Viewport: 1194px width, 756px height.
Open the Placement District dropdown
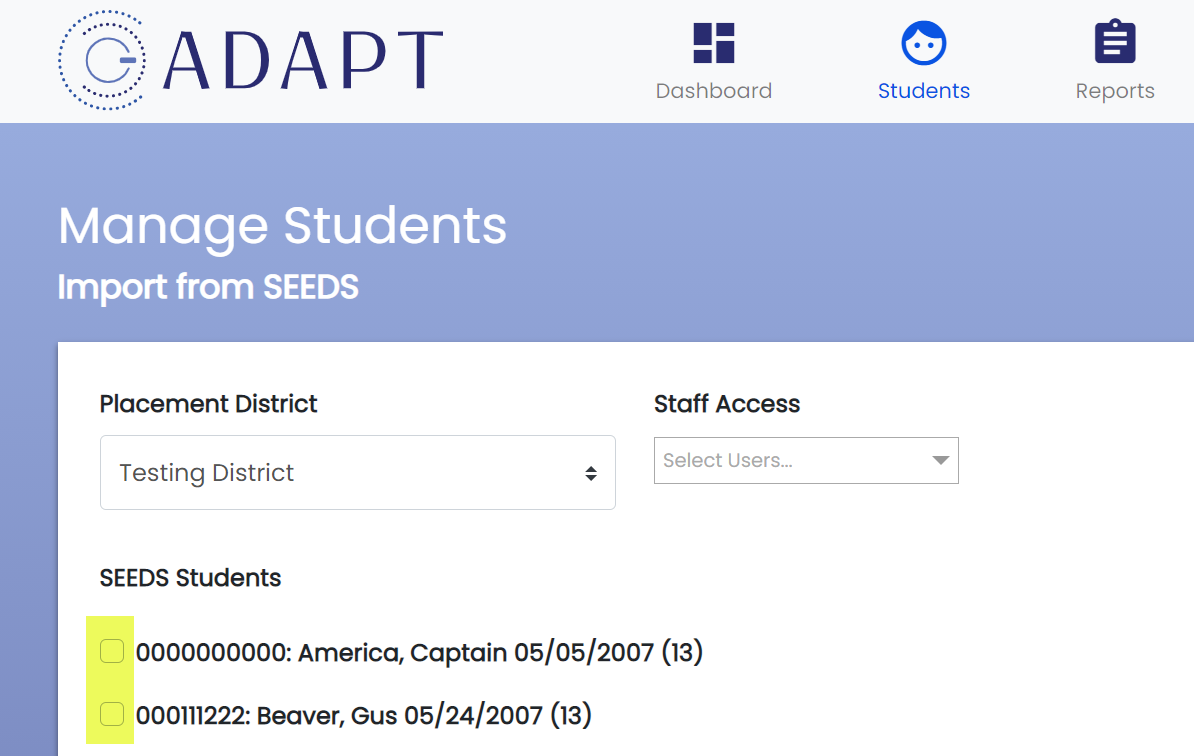357,473
